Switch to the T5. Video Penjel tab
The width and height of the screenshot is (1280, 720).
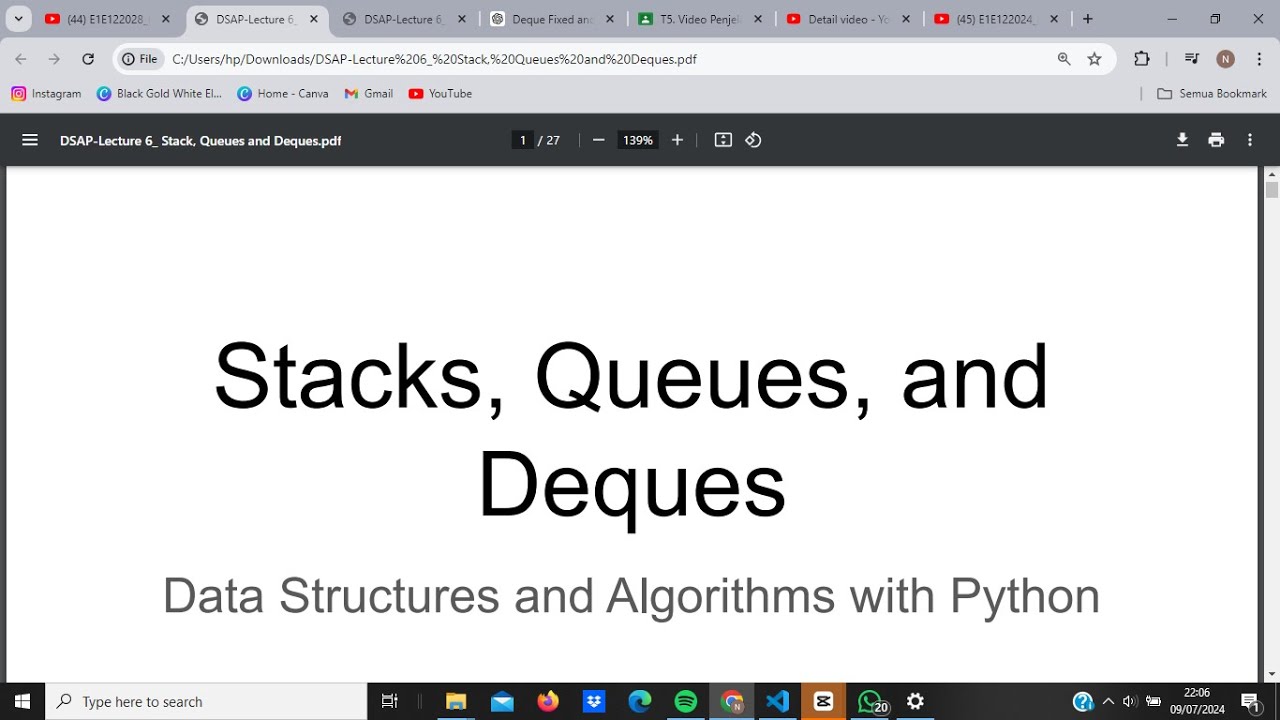click(x=700, y=19)
